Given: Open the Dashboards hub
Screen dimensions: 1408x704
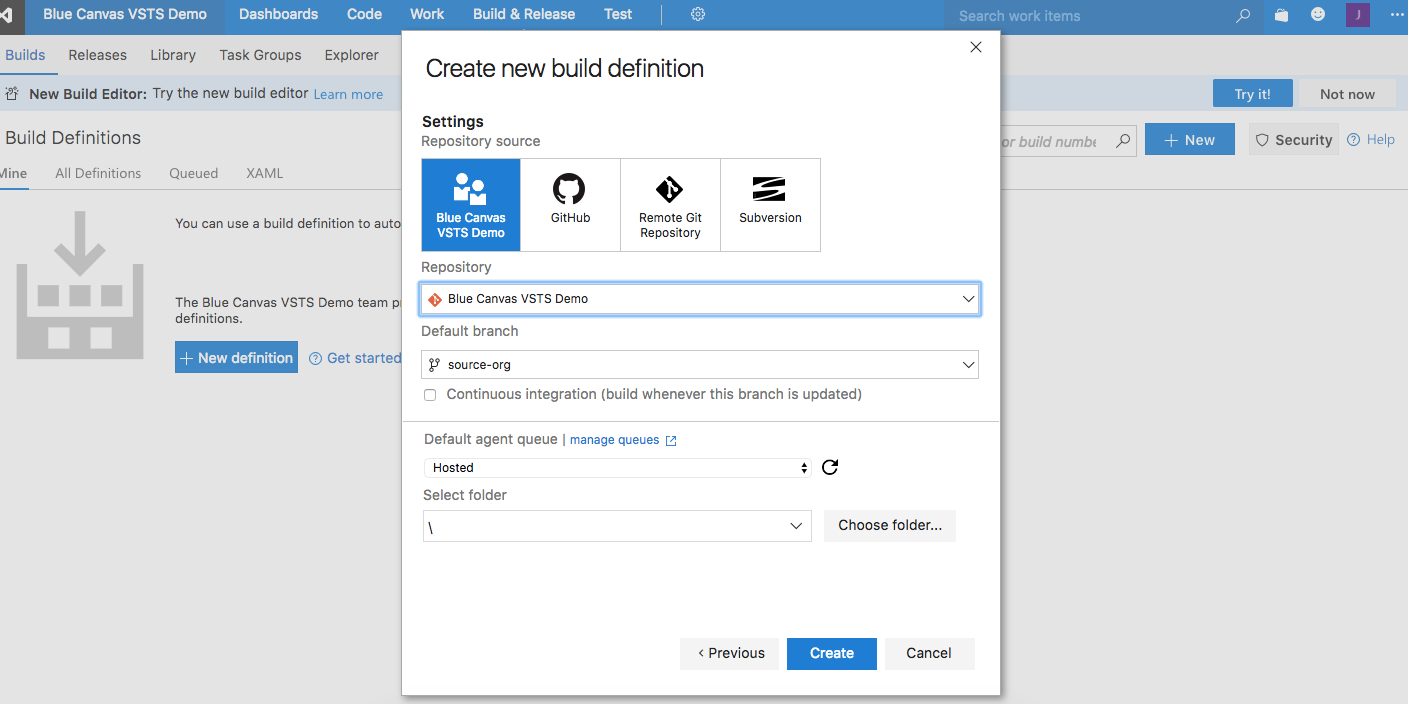Looking at the screenshot, I should point(278,14).
